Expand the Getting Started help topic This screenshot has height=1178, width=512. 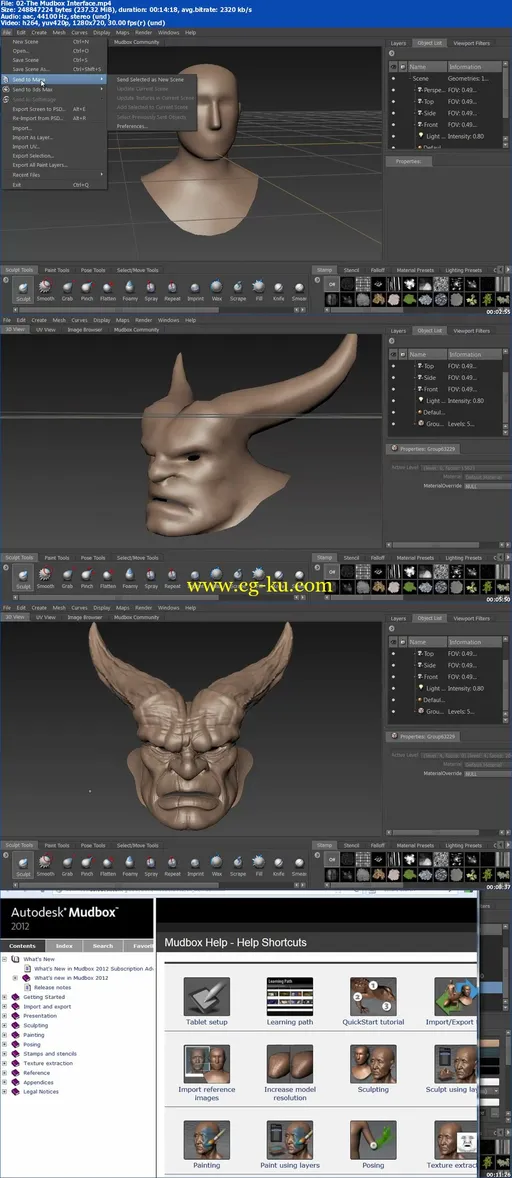click(5, 997)
